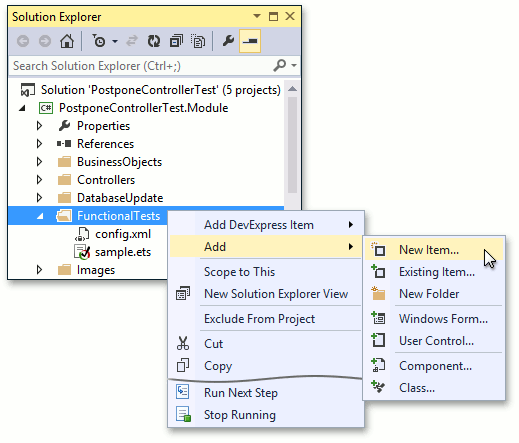Image resolution: width=519 pixels, height=443 pixels.
Task: Click Component... in Add submenu
Action: click(434, 366)
